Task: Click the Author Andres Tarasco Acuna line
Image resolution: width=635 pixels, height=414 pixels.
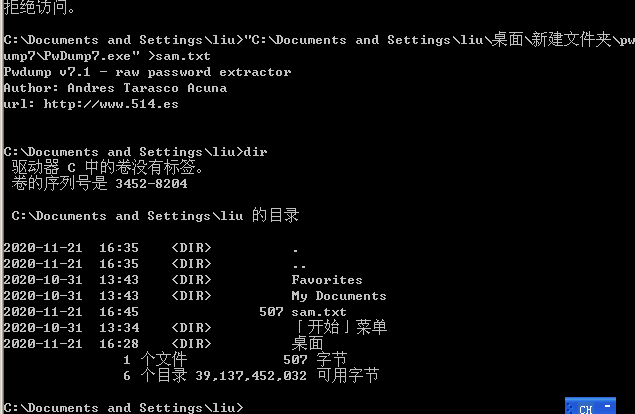Action: pos(115,88)
